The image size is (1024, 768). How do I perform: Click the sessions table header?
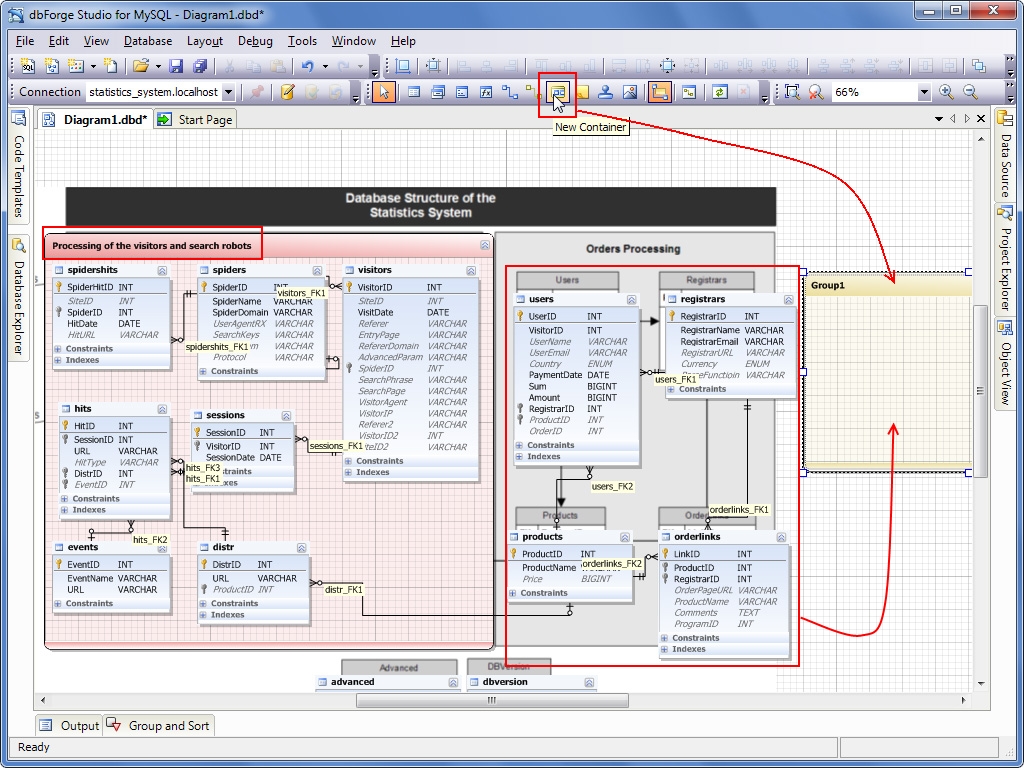pyautogui.click(x=242, y=415)
